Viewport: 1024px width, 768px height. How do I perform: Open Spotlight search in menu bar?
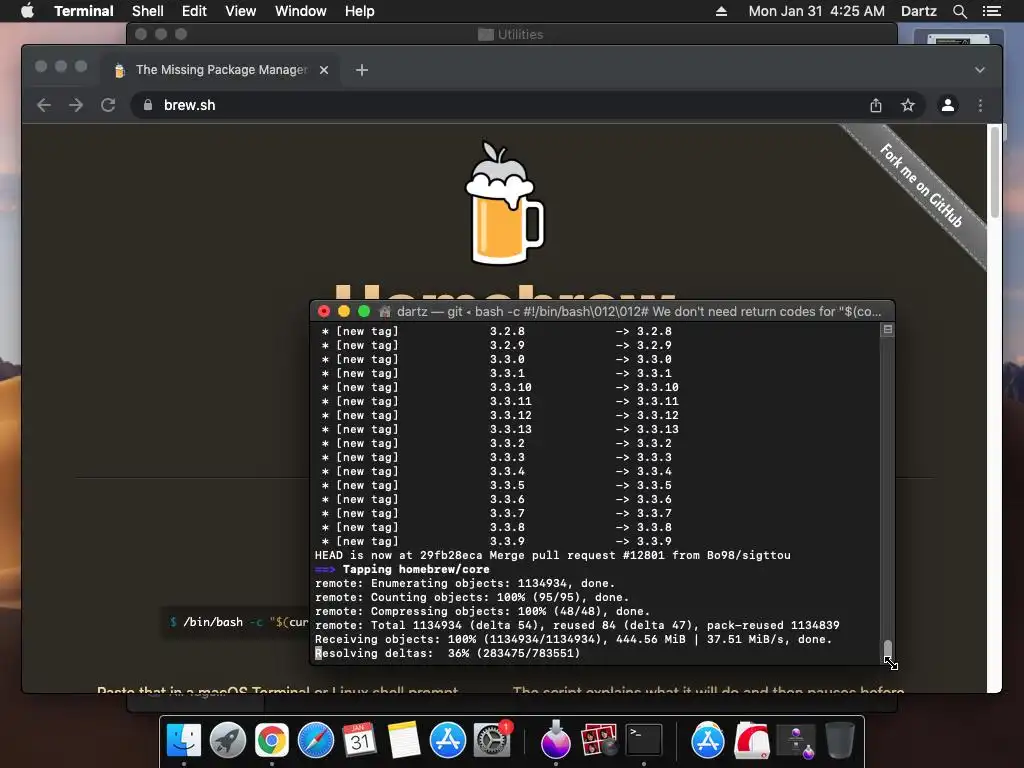[959, 11]
